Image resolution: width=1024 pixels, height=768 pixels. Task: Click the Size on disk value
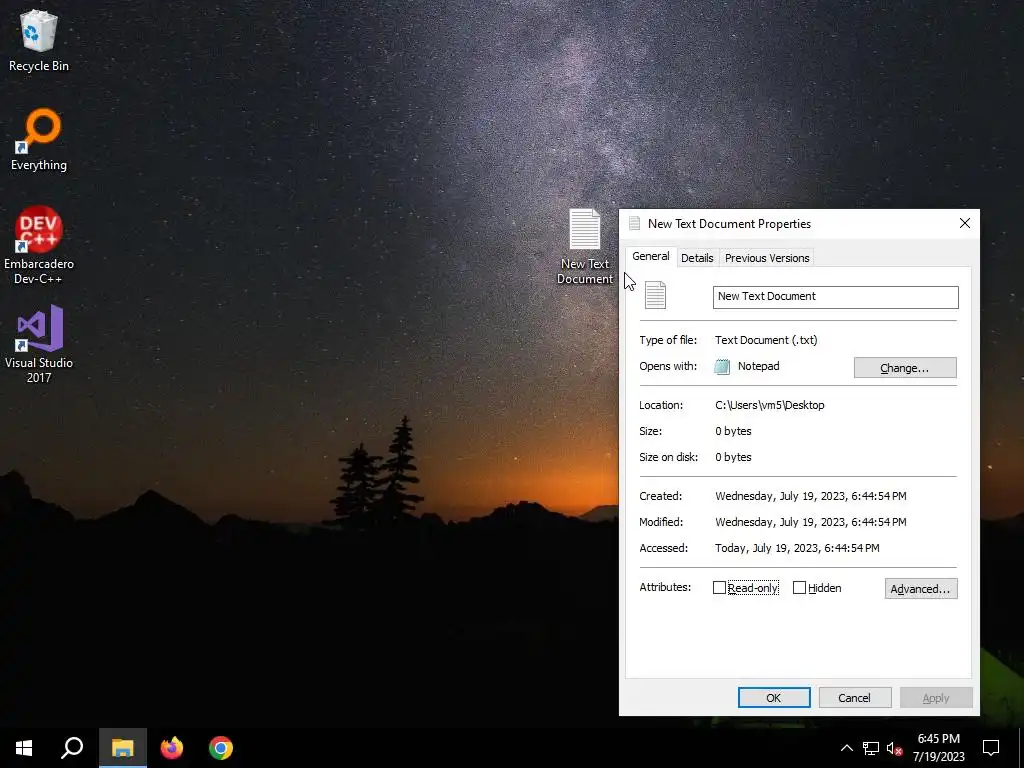pos(733,457)
